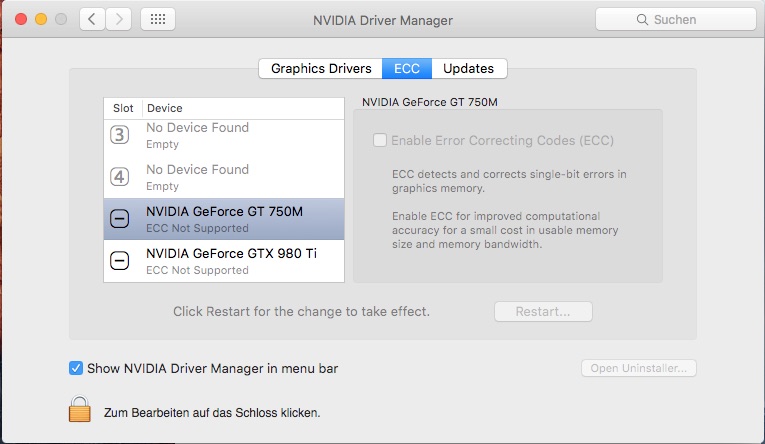Click the forward navigation arrow
The height and width of the screenshot is (444, 765).
[x=119, y=20]
